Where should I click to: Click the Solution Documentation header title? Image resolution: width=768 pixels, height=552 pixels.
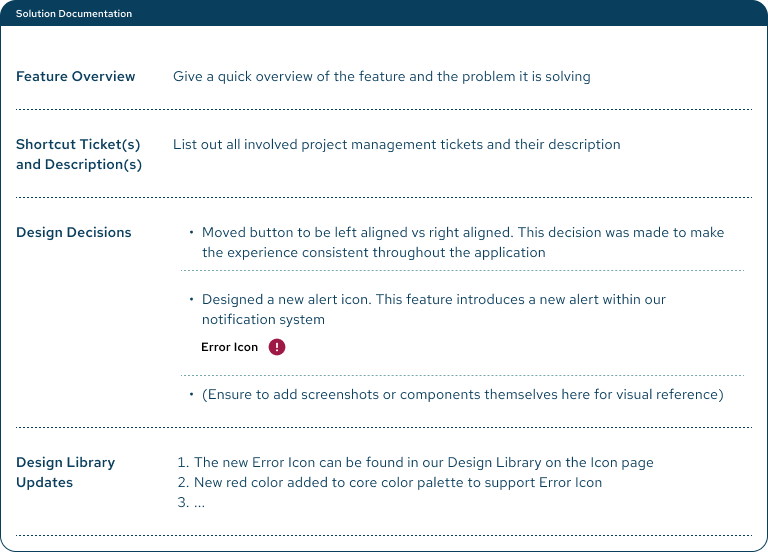point(74,14)
